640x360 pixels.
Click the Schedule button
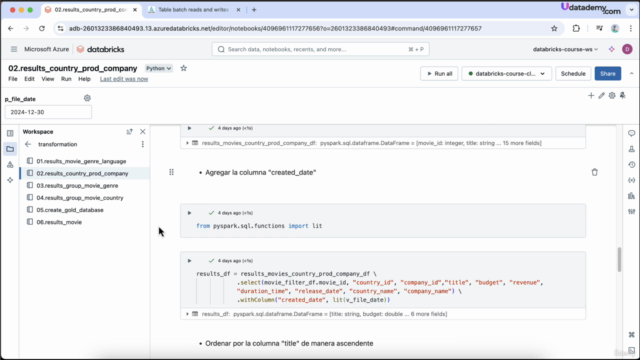point(573,73)
